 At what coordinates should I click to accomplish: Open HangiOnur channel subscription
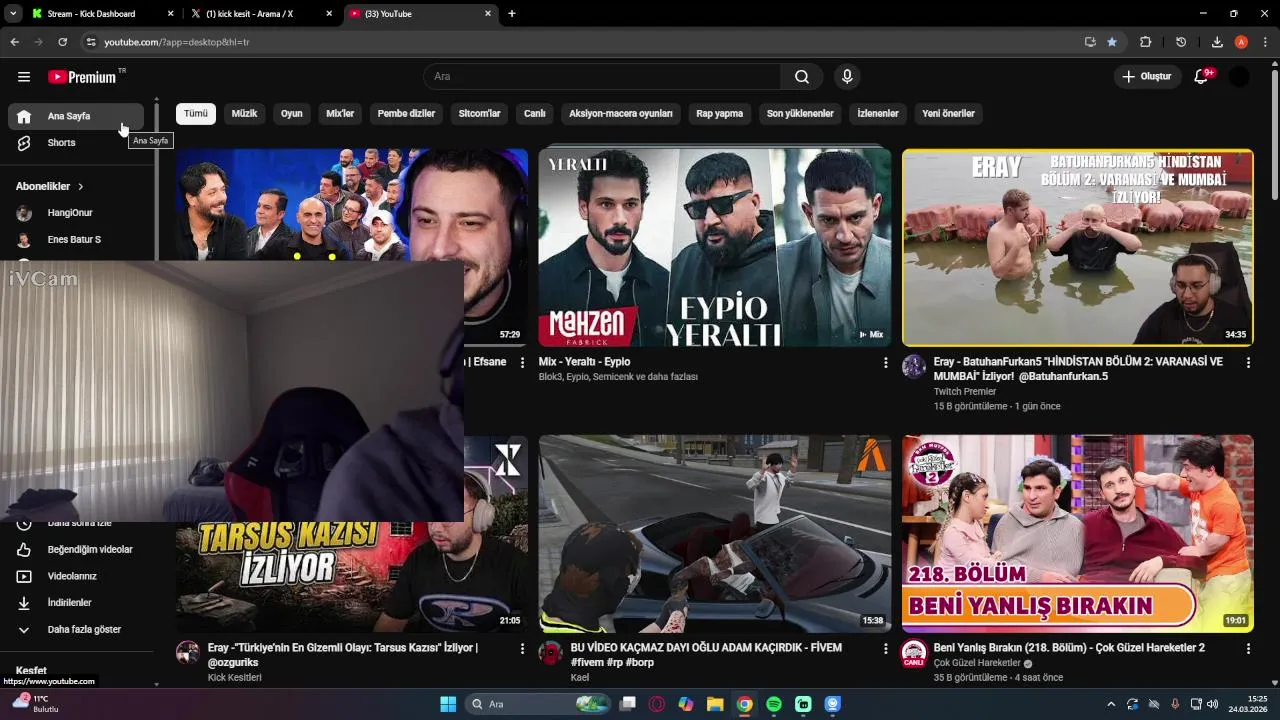(x=76, y=213)
